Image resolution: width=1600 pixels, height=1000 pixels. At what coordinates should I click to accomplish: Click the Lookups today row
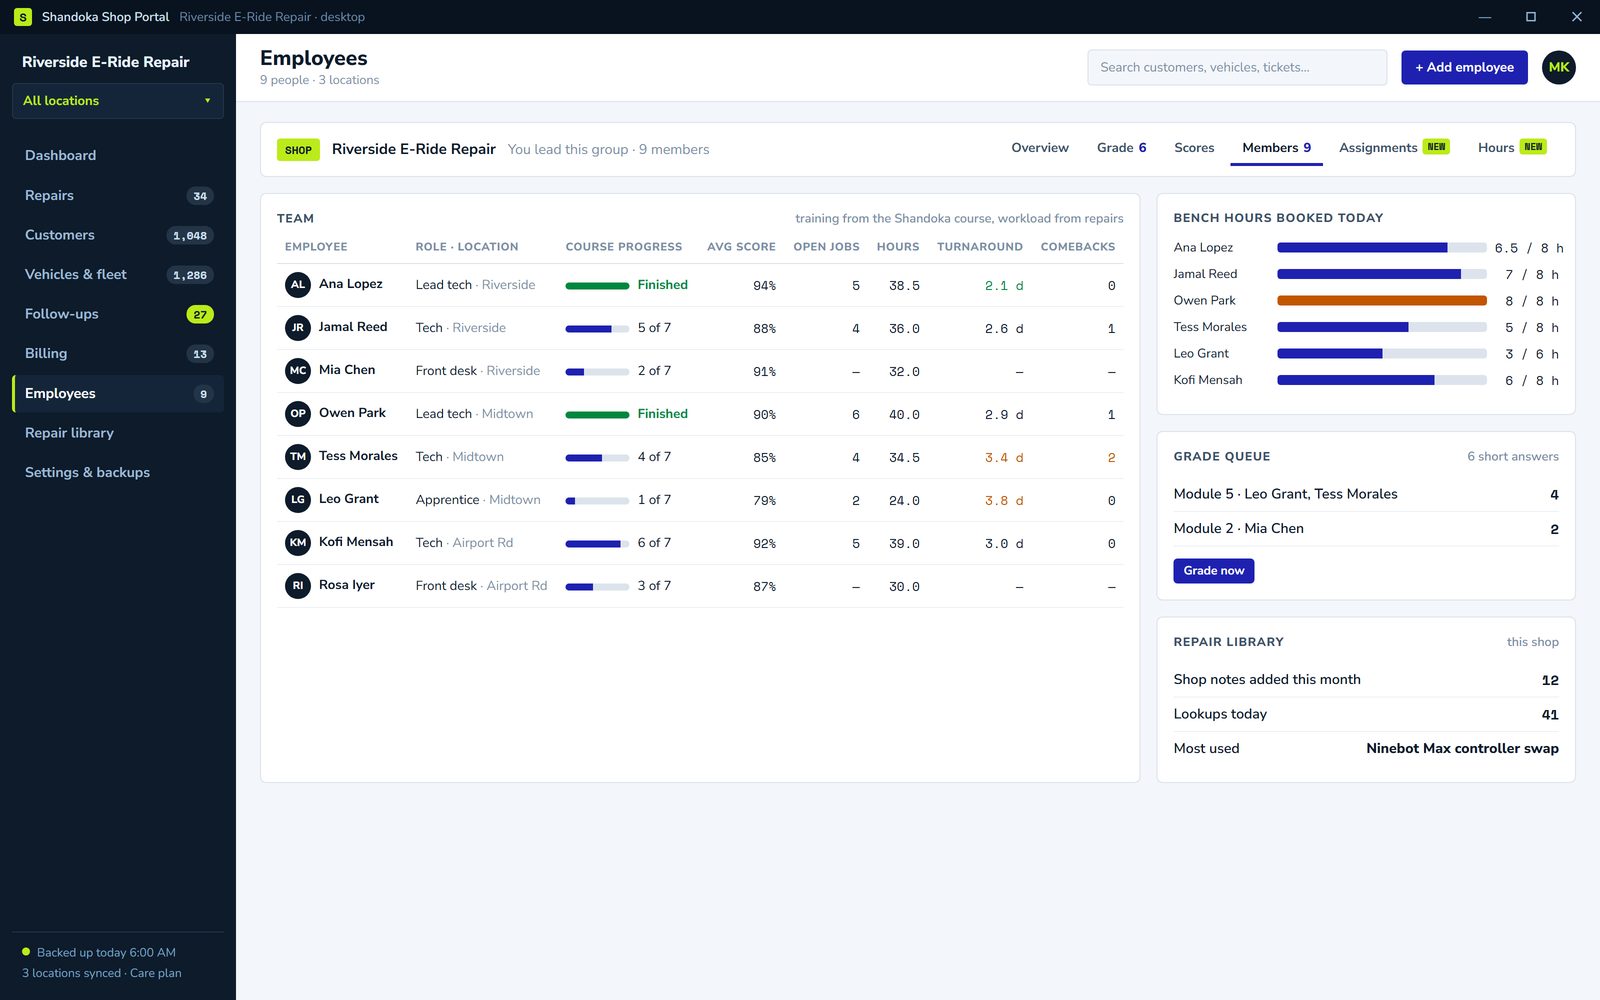pos(1366,714)
